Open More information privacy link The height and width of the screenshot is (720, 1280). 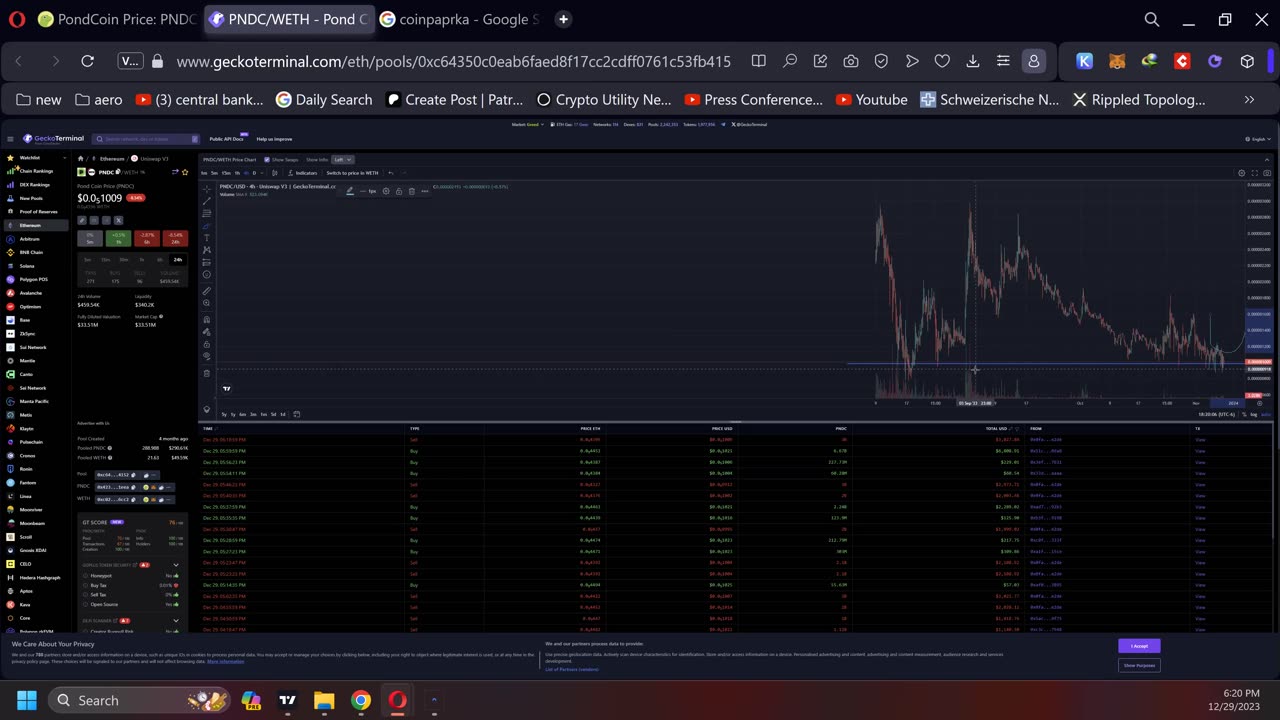point(225,661)
